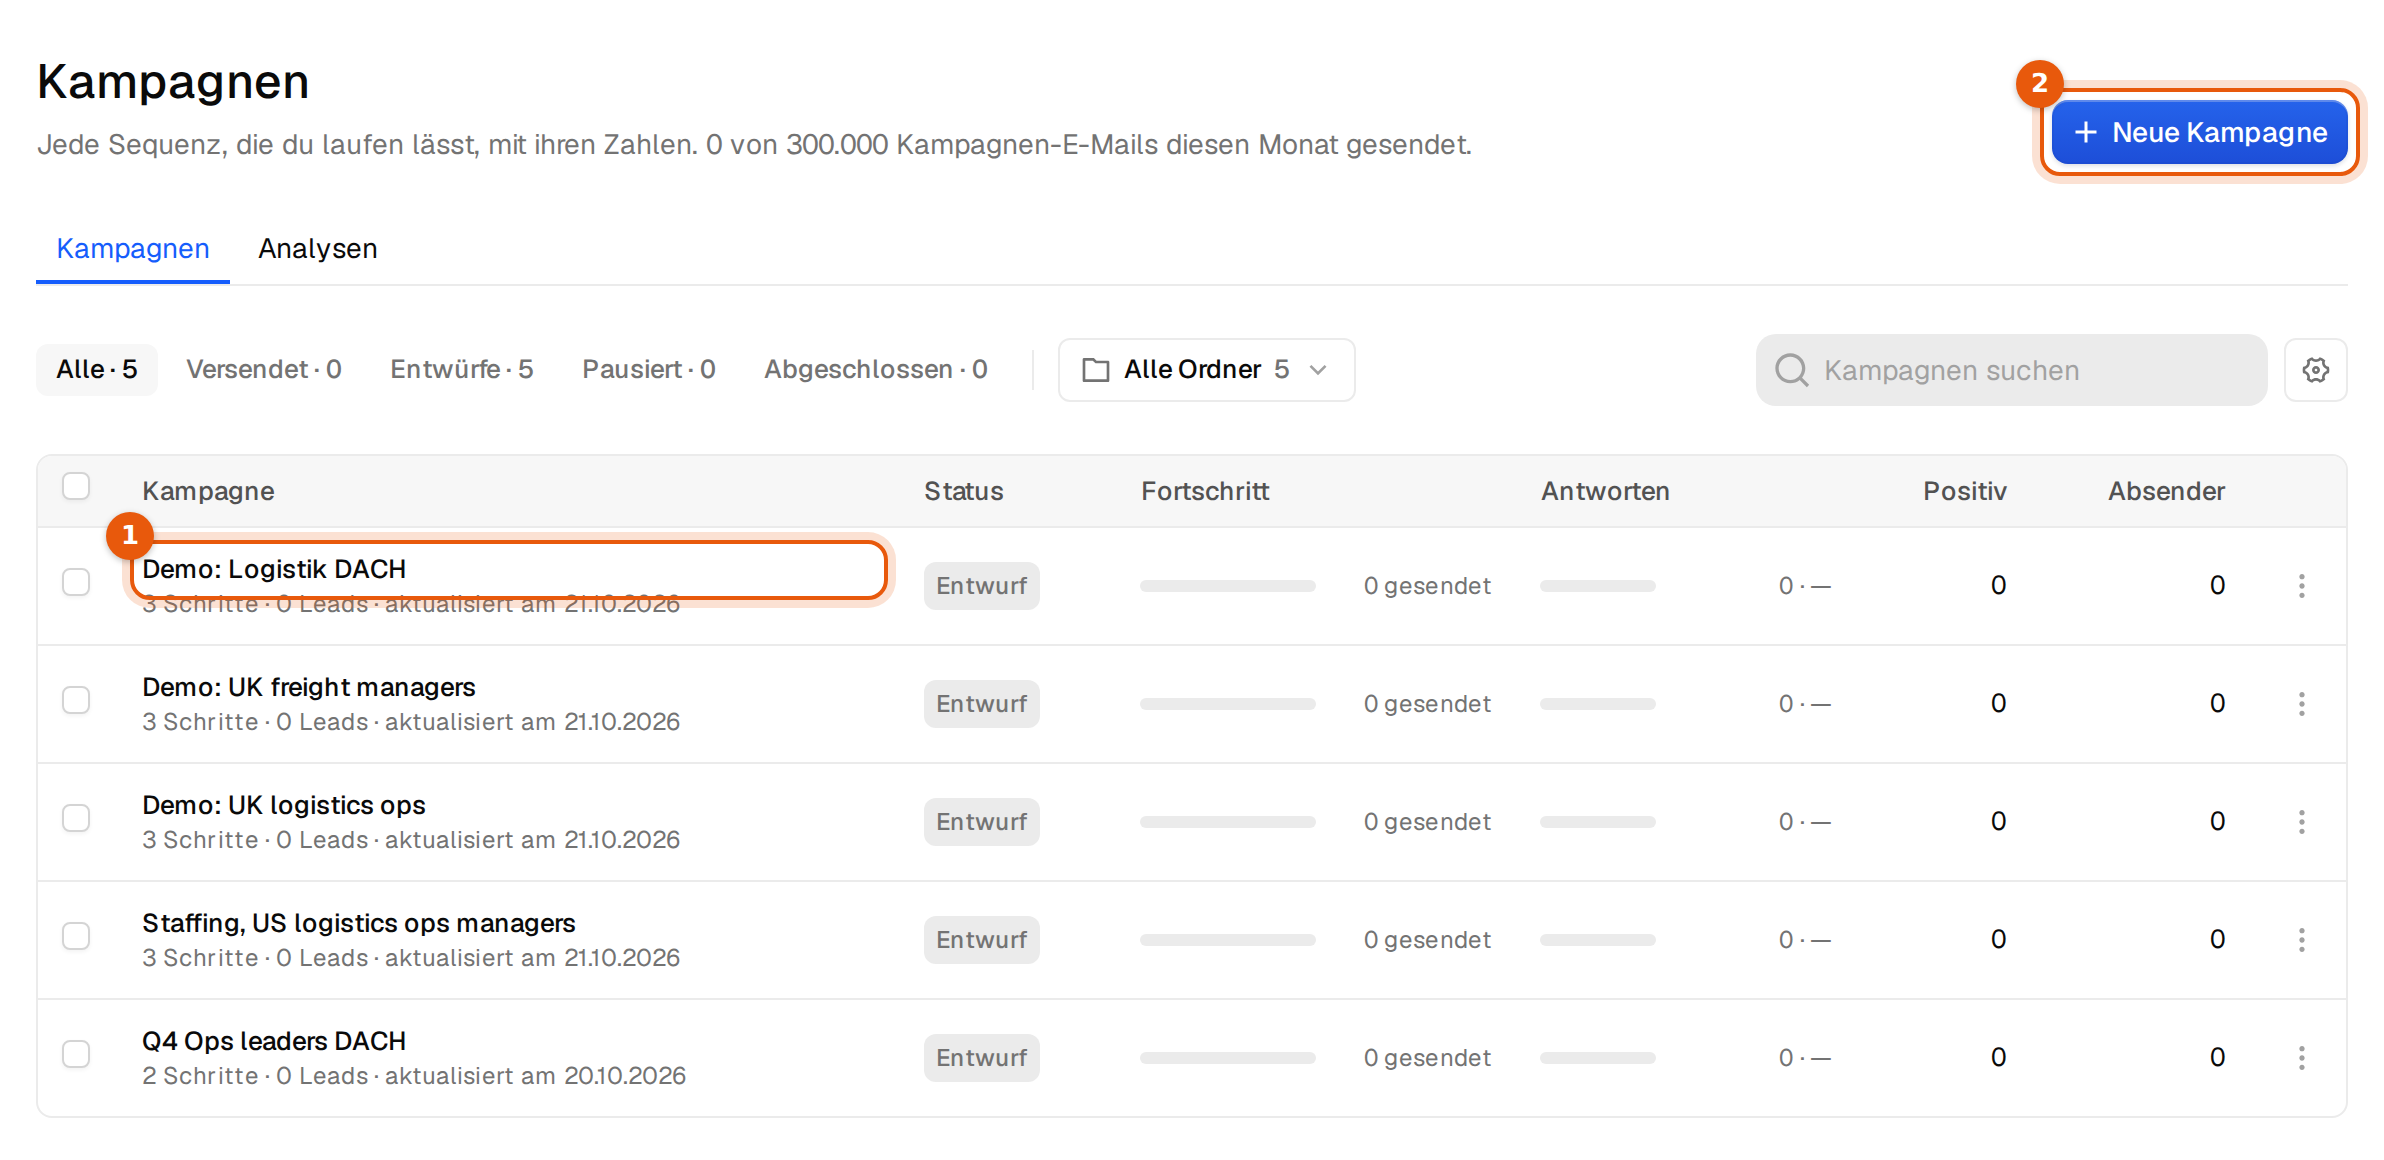Click the Kampagne column header
Screen dimensions: 2384x1160
[208, 491]
